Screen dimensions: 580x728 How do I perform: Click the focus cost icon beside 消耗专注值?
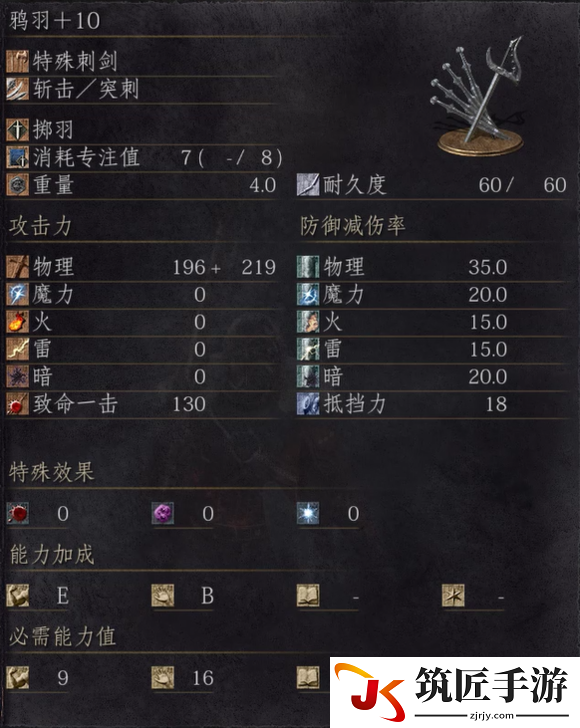point(18,157)
